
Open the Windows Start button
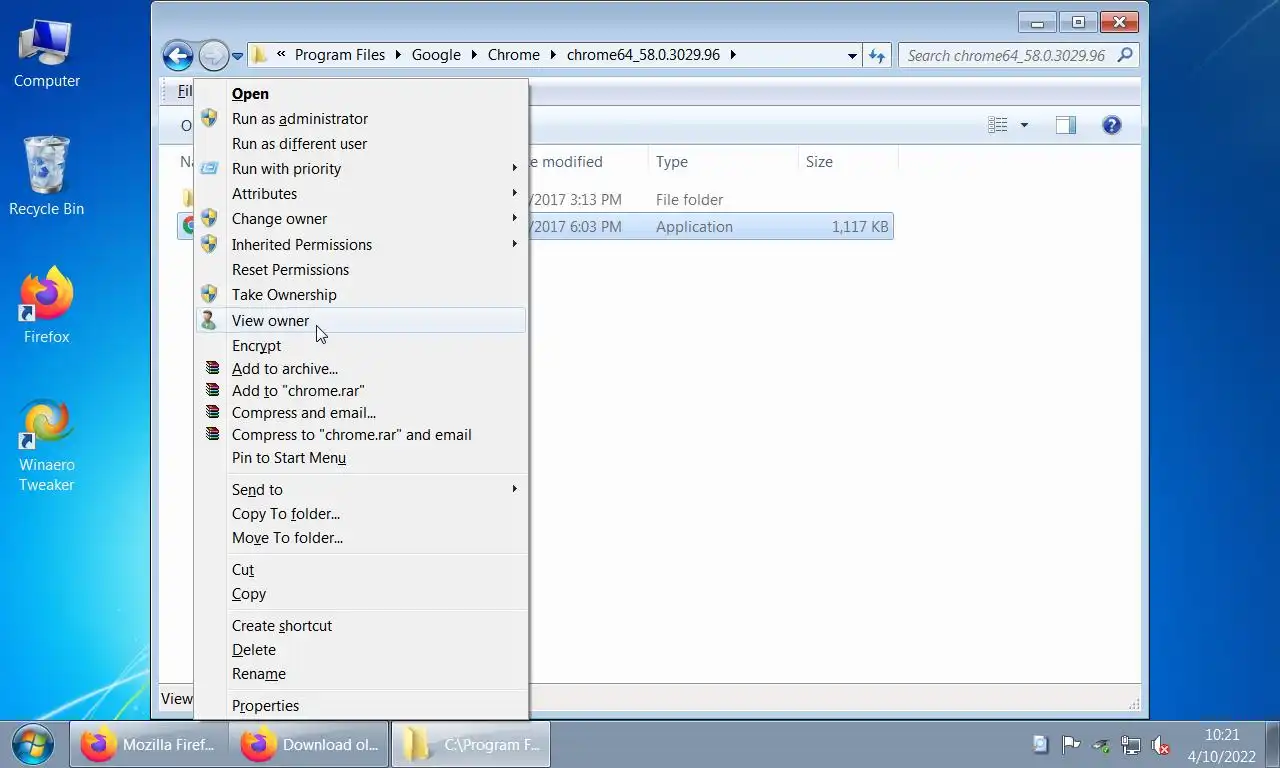(33, 744)
